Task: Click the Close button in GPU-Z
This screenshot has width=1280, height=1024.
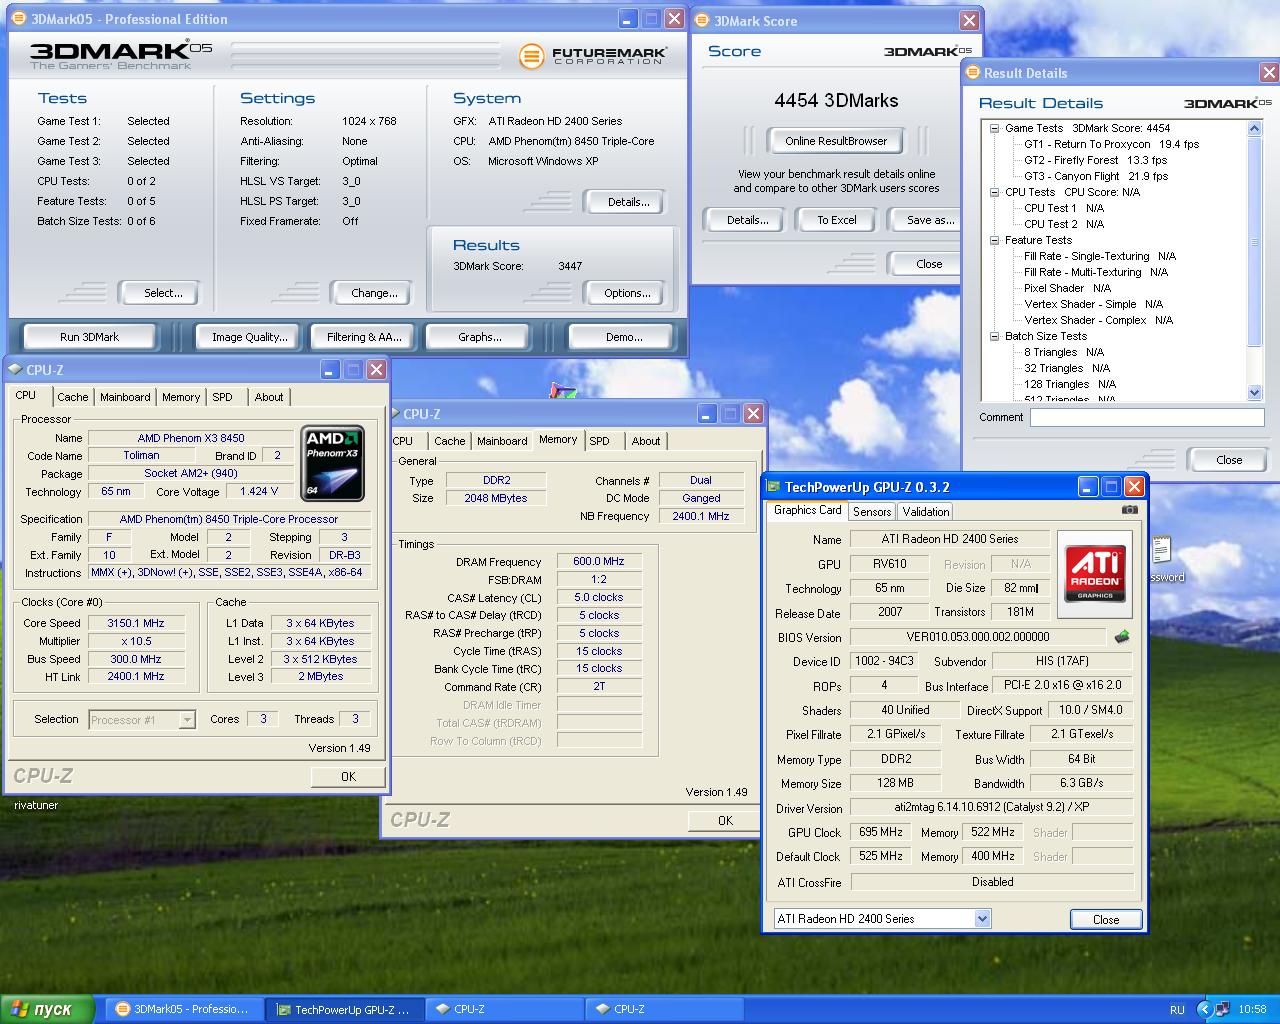Action: coord(1106,920)
